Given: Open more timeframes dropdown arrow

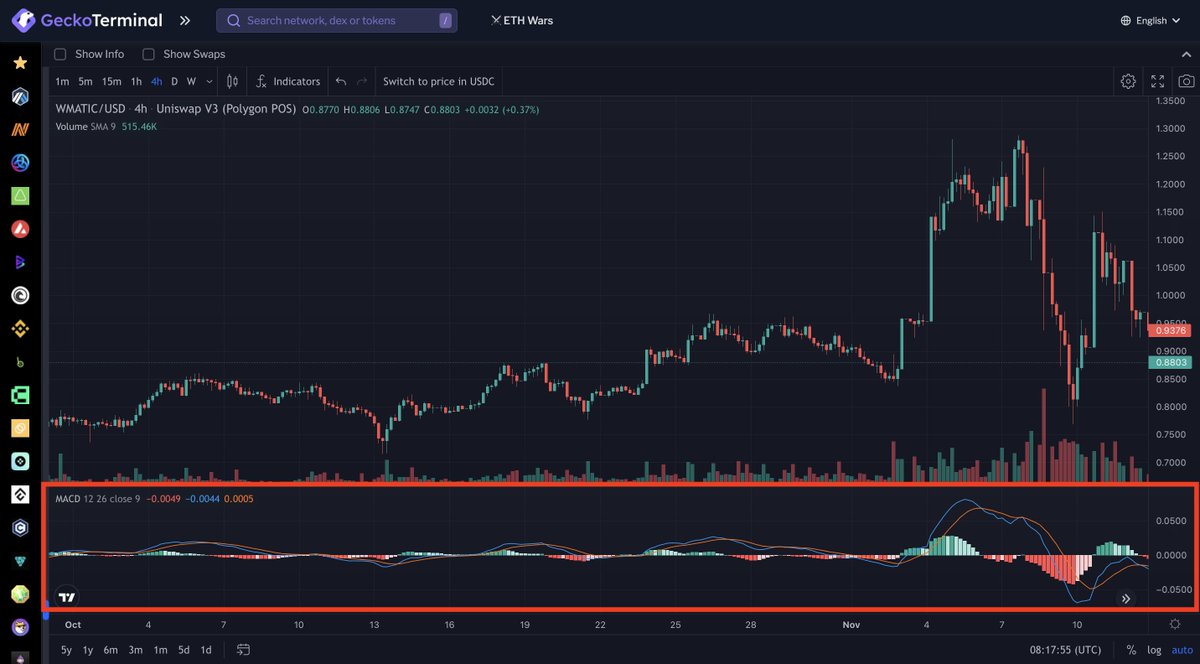Looking at the screenshot, I should pos(210,81).
